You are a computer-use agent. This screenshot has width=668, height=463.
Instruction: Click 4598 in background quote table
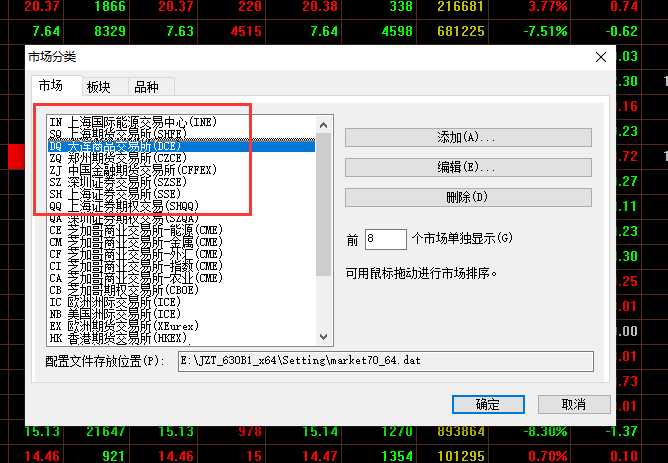coord(397,31)
